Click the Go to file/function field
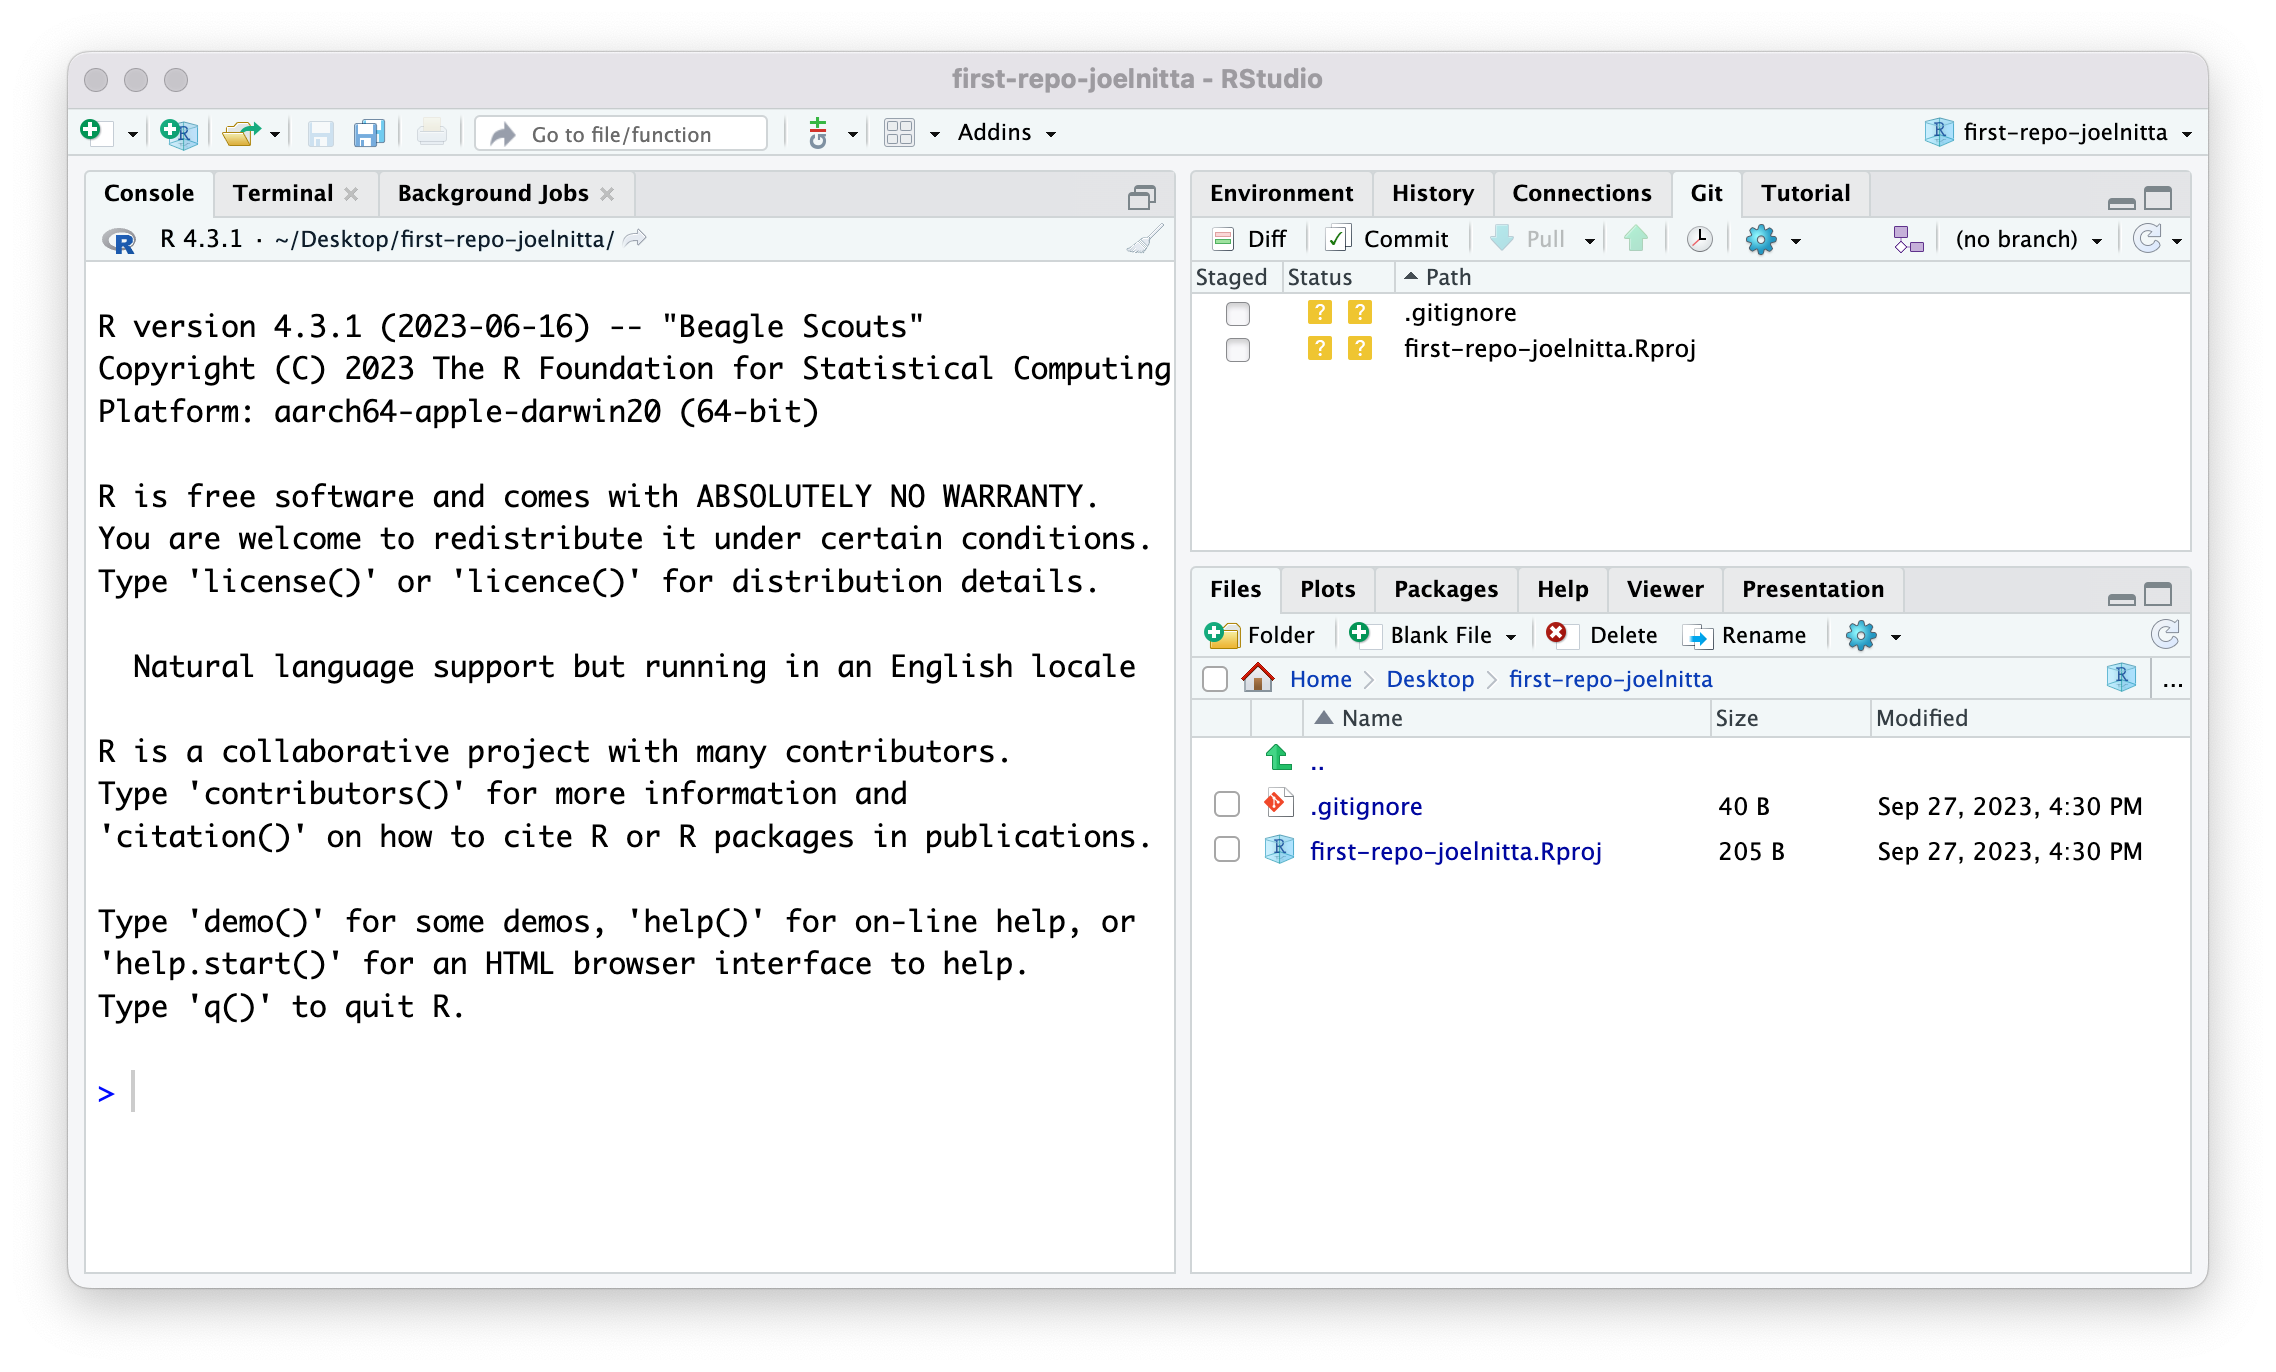The height and width of the screenshot is (1372, 2276). 621,134
